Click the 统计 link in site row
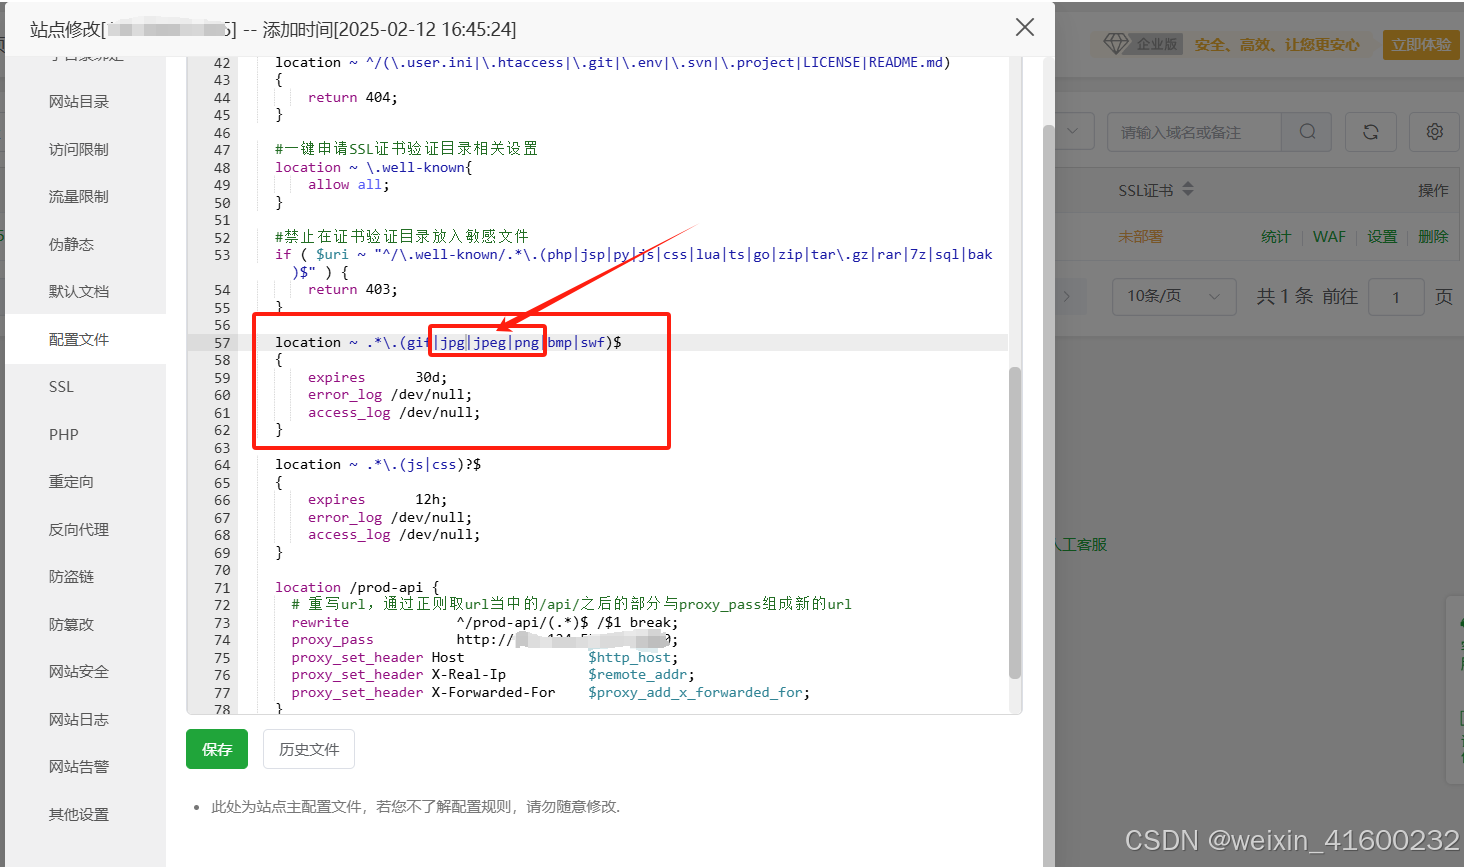Viewport: 1464px width, 867px height. coord(1276,237)
